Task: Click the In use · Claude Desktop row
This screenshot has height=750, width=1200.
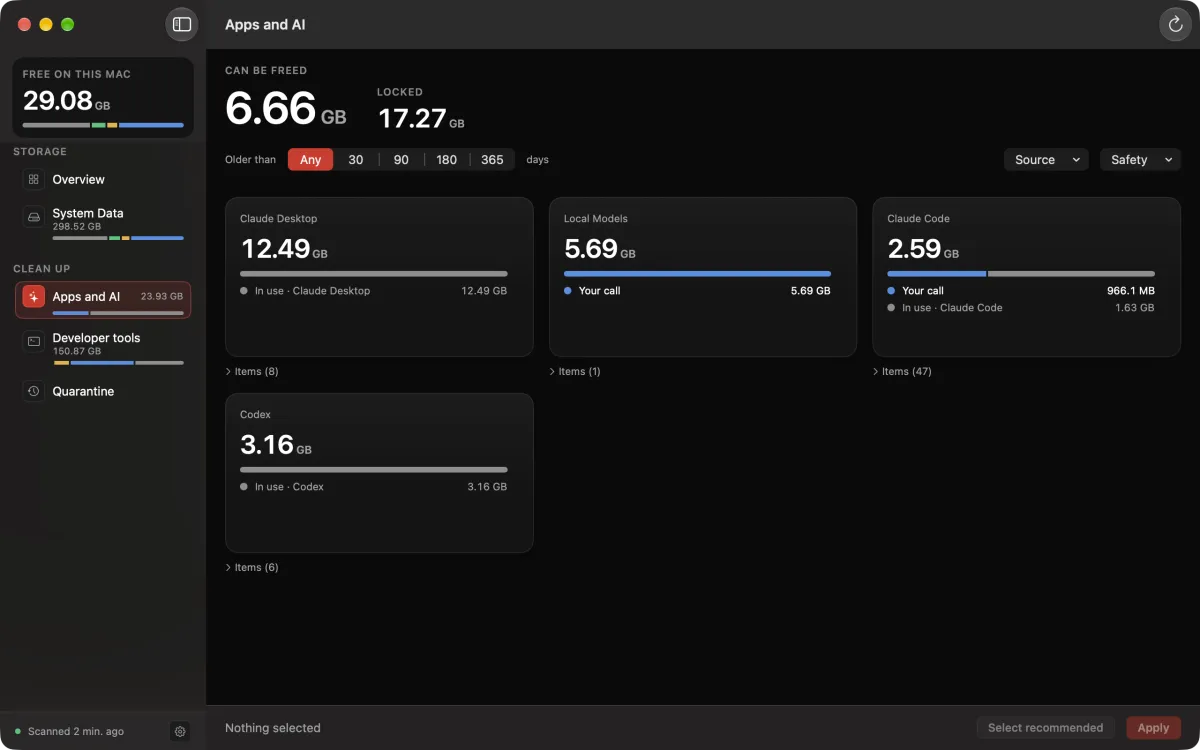Action: point(374,291)
